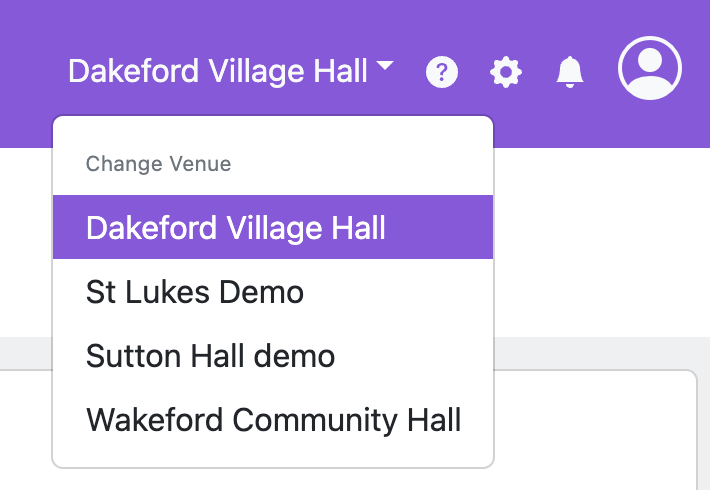Screen dimensions: 710x490
Task: Collapse the Dakeford Village Hall venue dropdown
Action: coord(231,72)
